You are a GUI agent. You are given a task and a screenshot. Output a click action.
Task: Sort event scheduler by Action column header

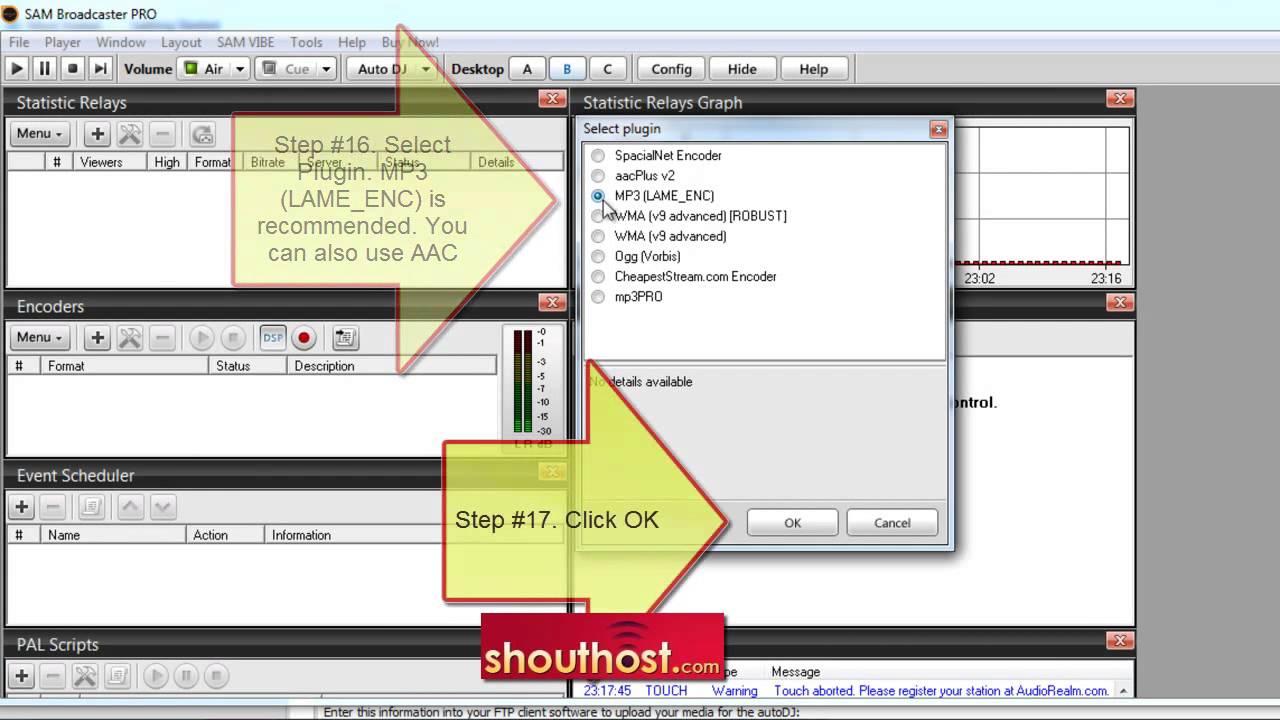tap(226, 535)
